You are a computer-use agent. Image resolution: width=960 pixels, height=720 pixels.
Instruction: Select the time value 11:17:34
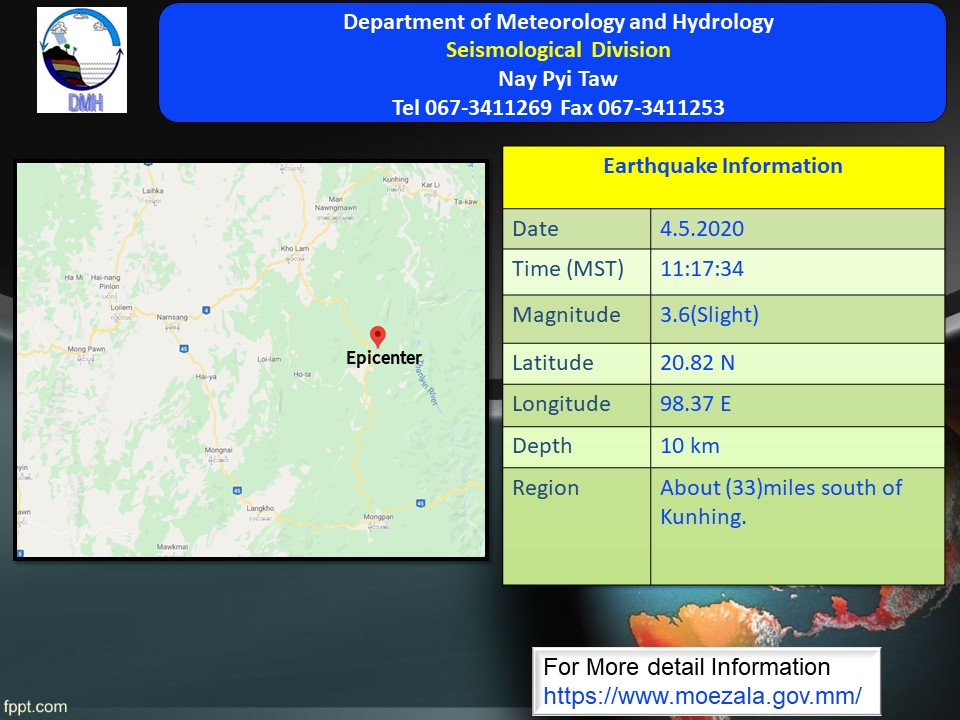coord(701,269)
